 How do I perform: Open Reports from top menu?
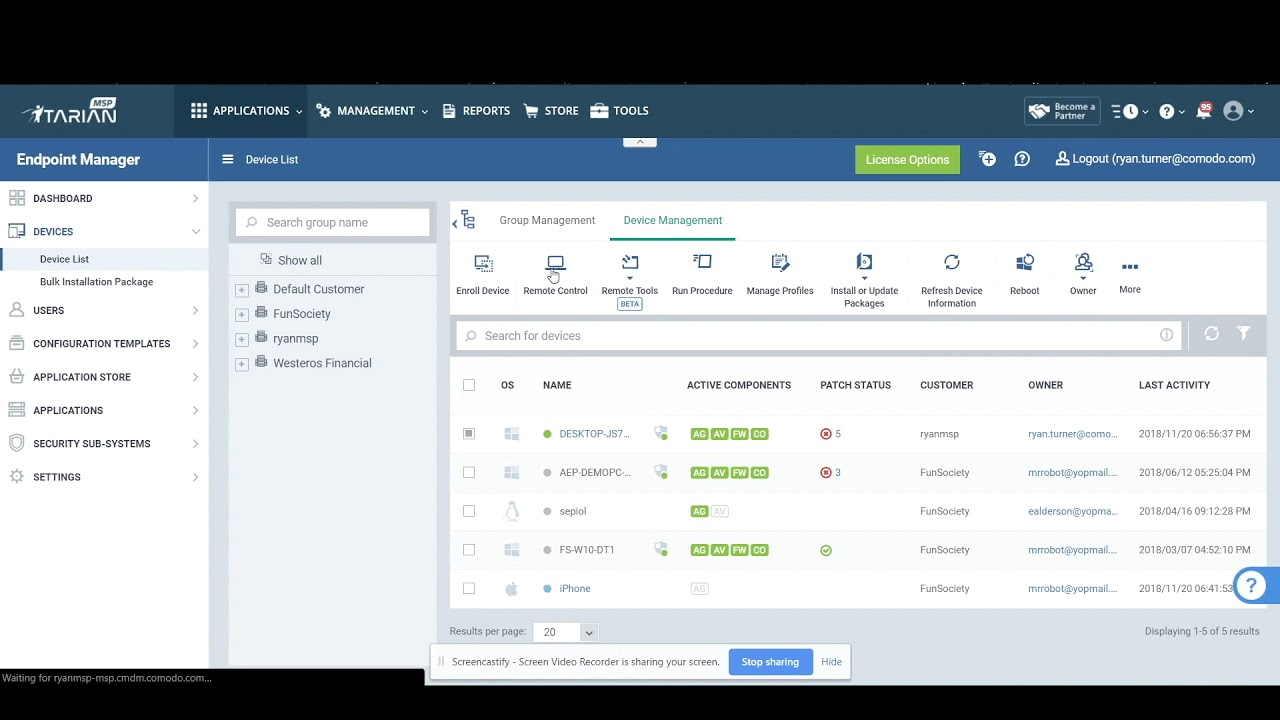click(476, 111)
